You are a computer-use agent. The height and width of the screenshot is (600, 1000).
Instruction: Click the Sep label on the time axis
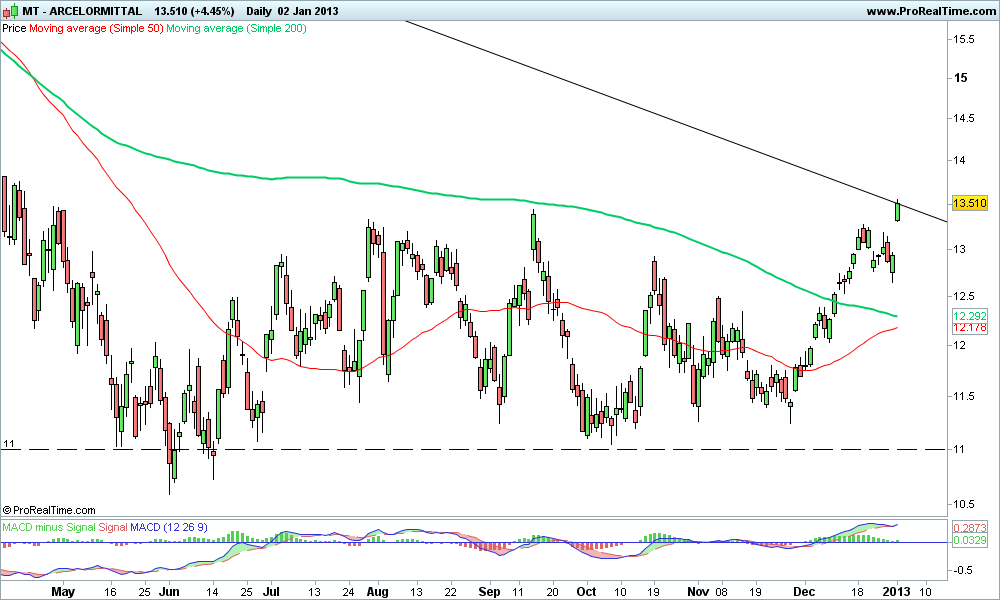click(x=489, y=592)
